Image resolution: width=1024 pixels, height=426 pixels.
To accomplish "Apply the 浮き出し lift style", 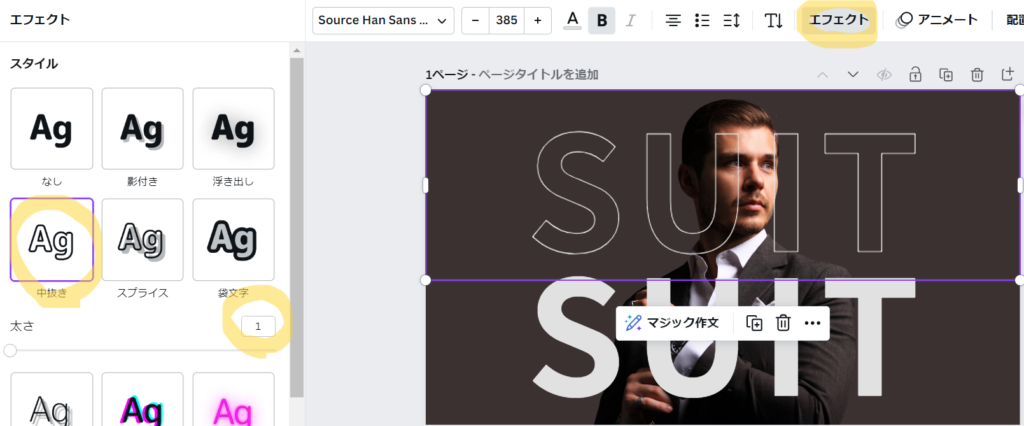I will (x=233, y=129).
